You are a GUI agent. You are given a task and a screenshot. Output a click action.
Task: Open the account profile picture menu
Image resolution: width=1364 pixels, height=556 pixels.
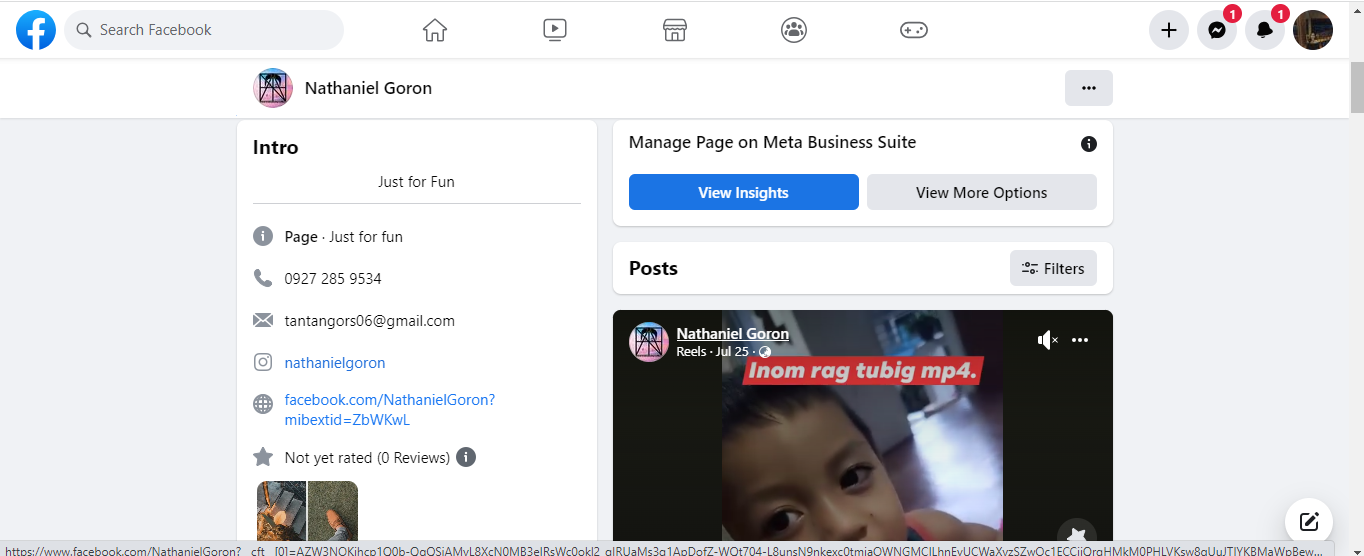click(x=1313, y=30)
